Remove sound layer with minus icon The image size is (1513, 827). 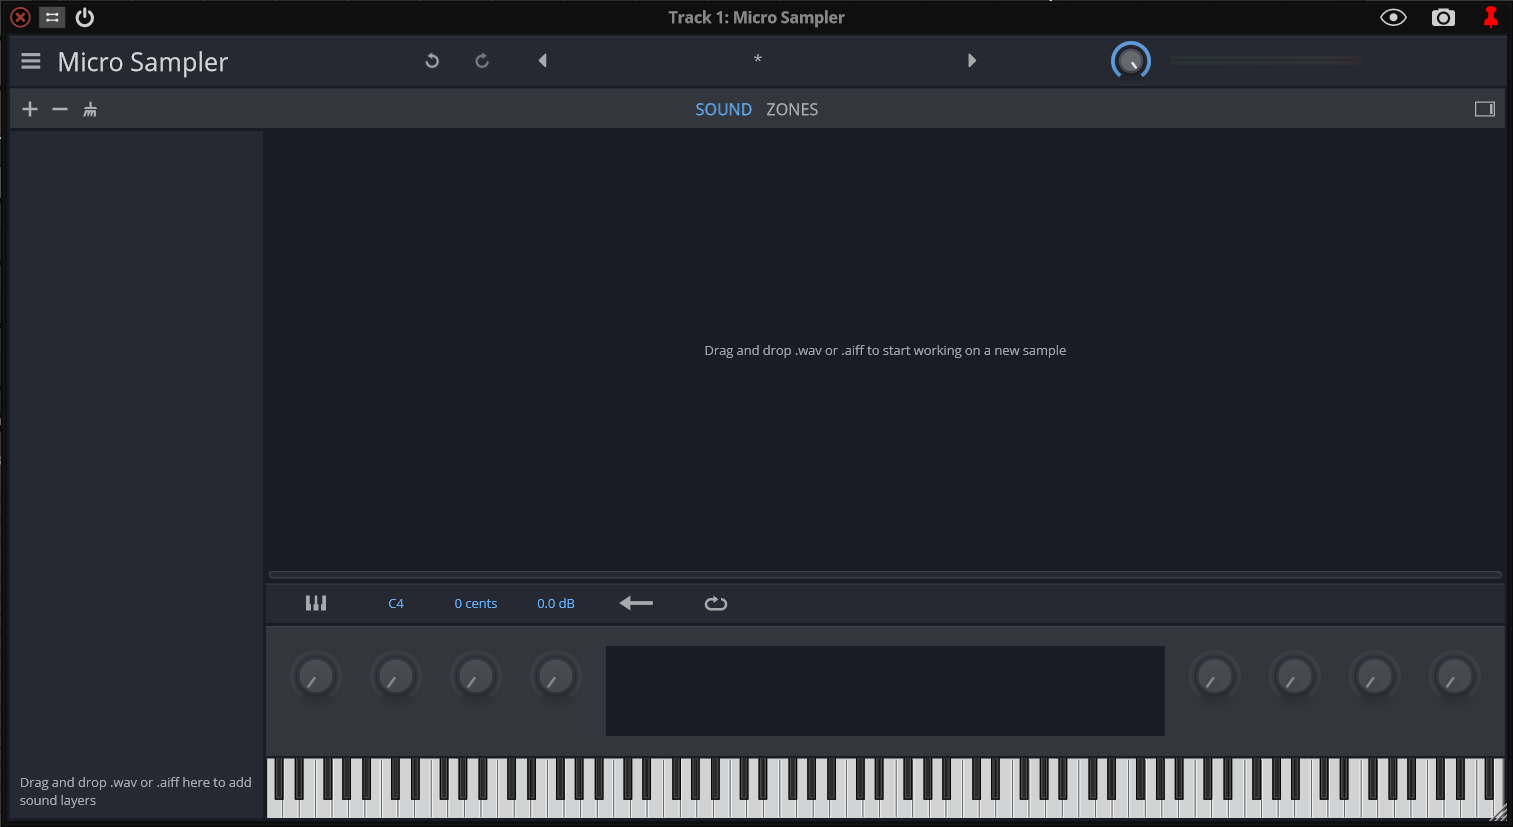pos(60,109)
